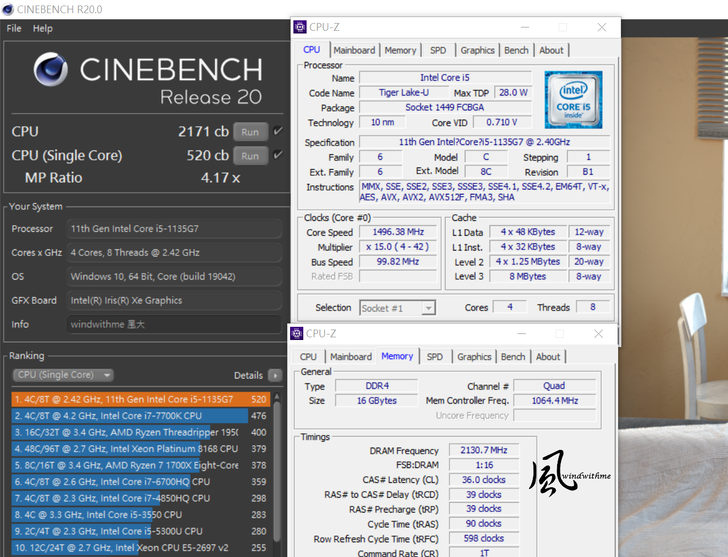Click the Details arrow icon in Ranking
The image size is (728, 557).
tap(275, 375)
